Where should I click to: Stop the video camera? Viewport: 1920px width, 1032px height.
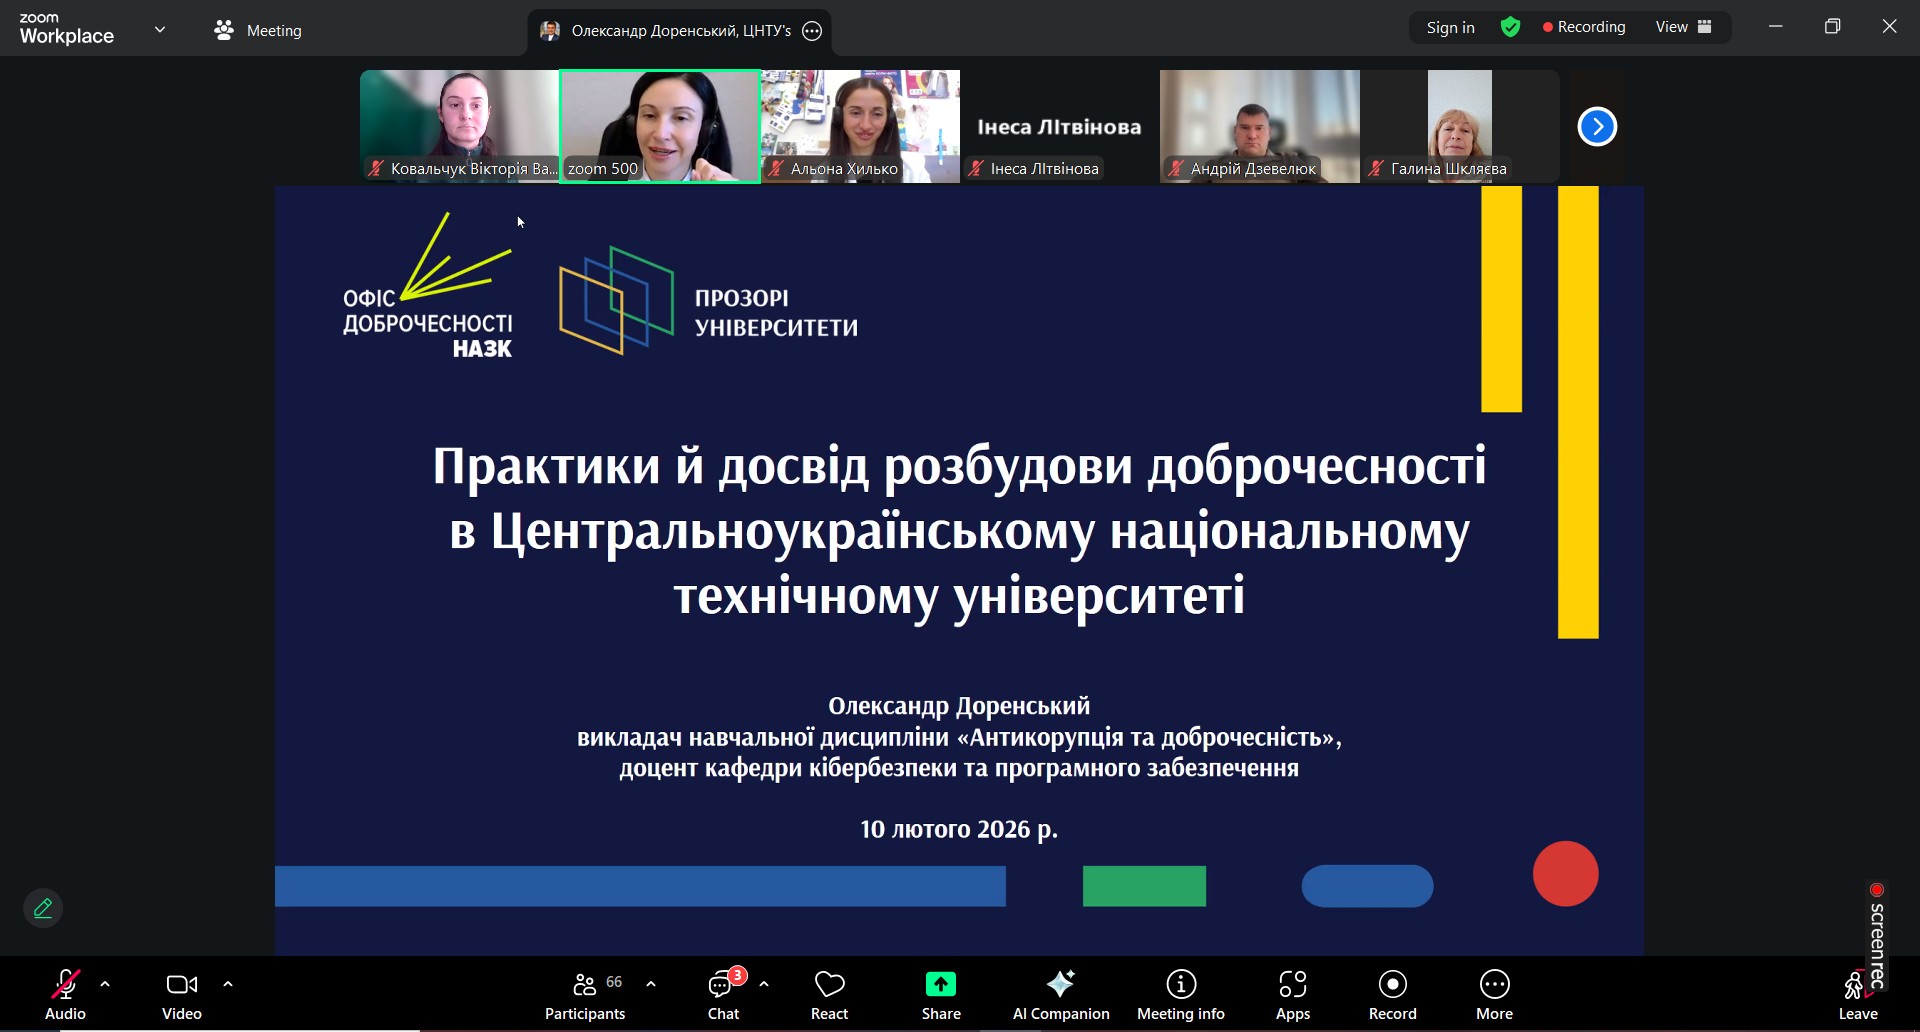click(x=180, y=985)
